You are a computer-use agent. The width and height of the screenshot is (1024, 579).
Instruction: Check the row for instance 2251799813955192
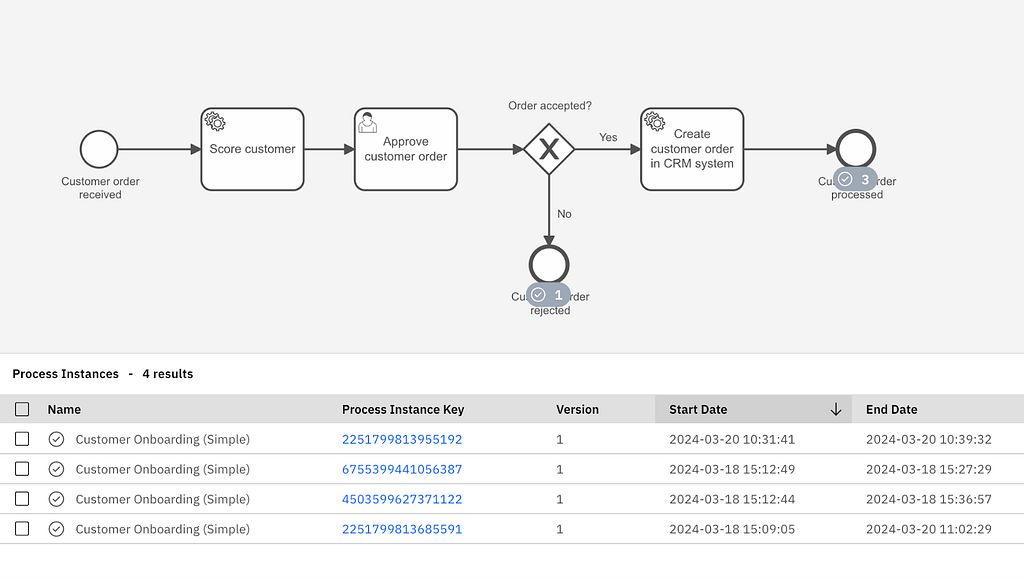coord(22,439)
